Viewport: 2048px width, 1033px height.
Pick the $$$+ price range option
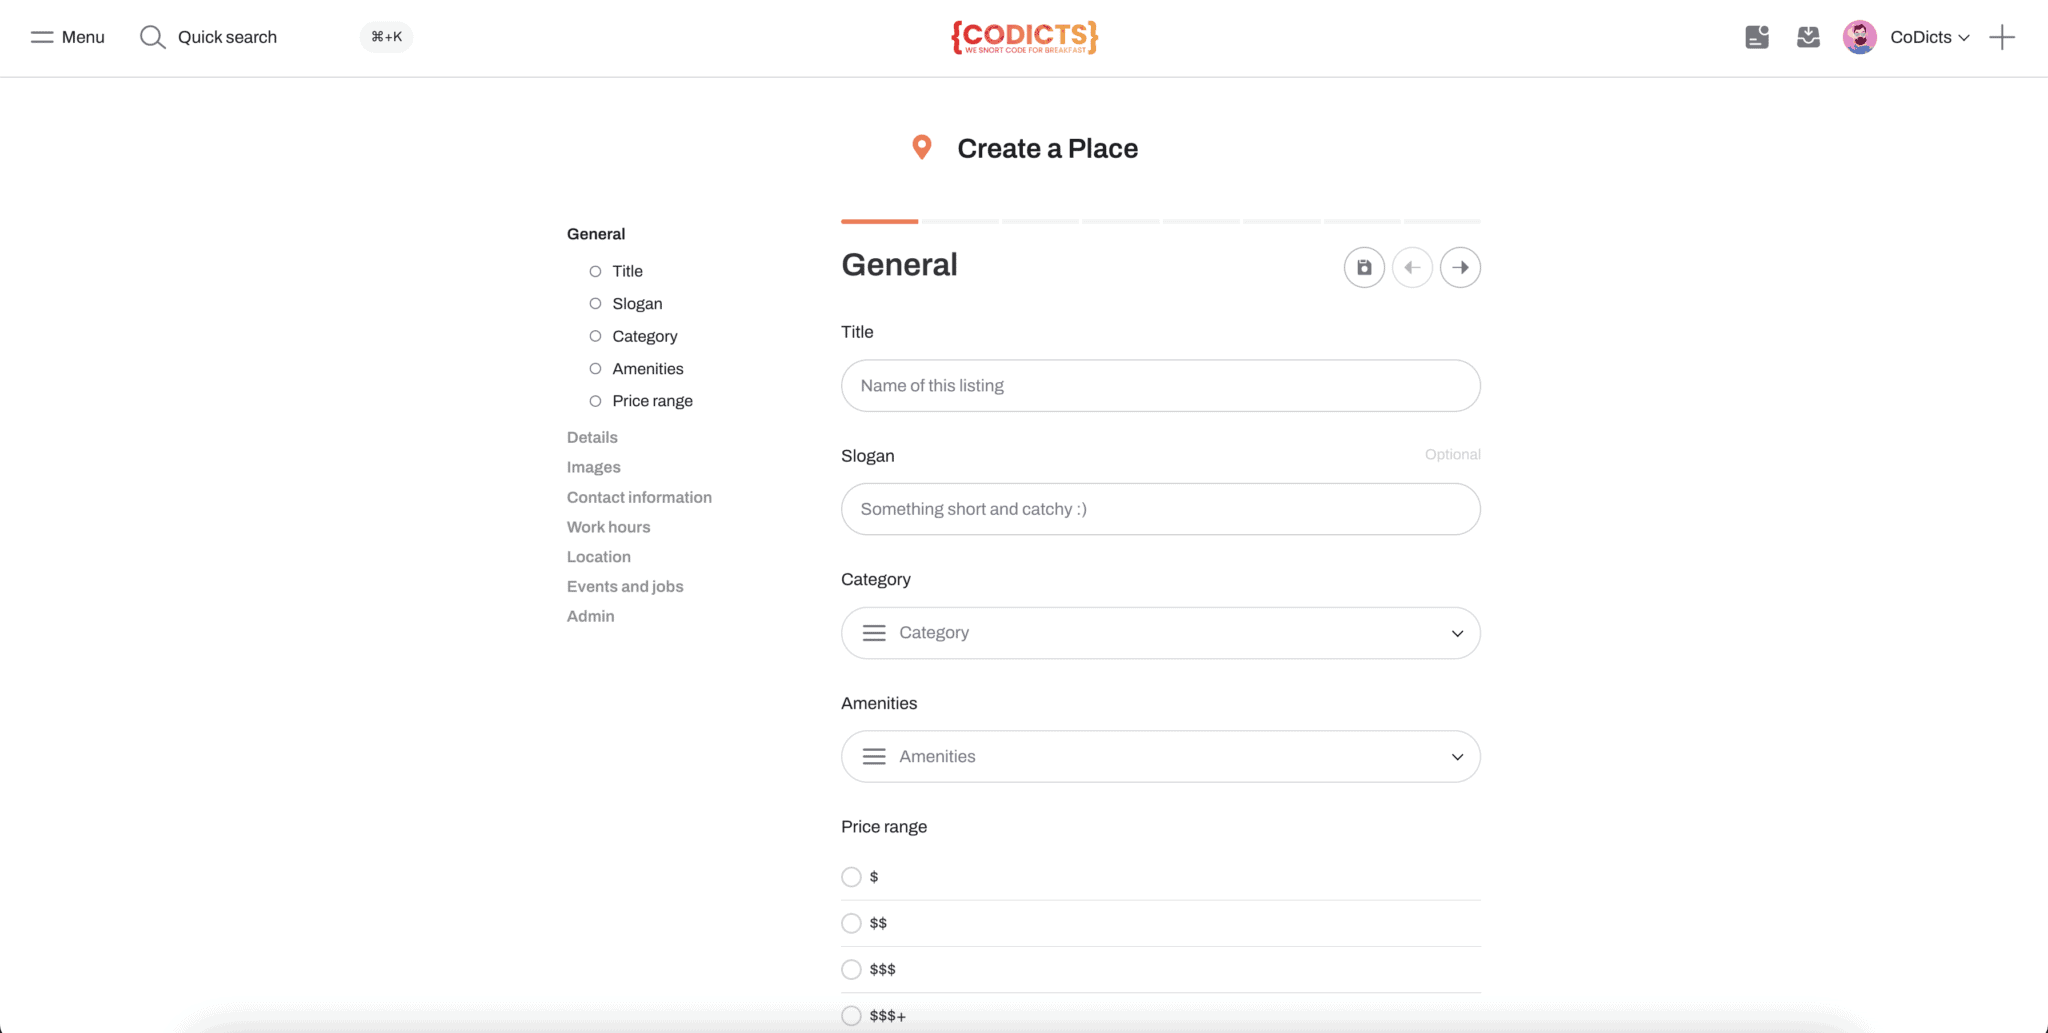[851, 1015]
